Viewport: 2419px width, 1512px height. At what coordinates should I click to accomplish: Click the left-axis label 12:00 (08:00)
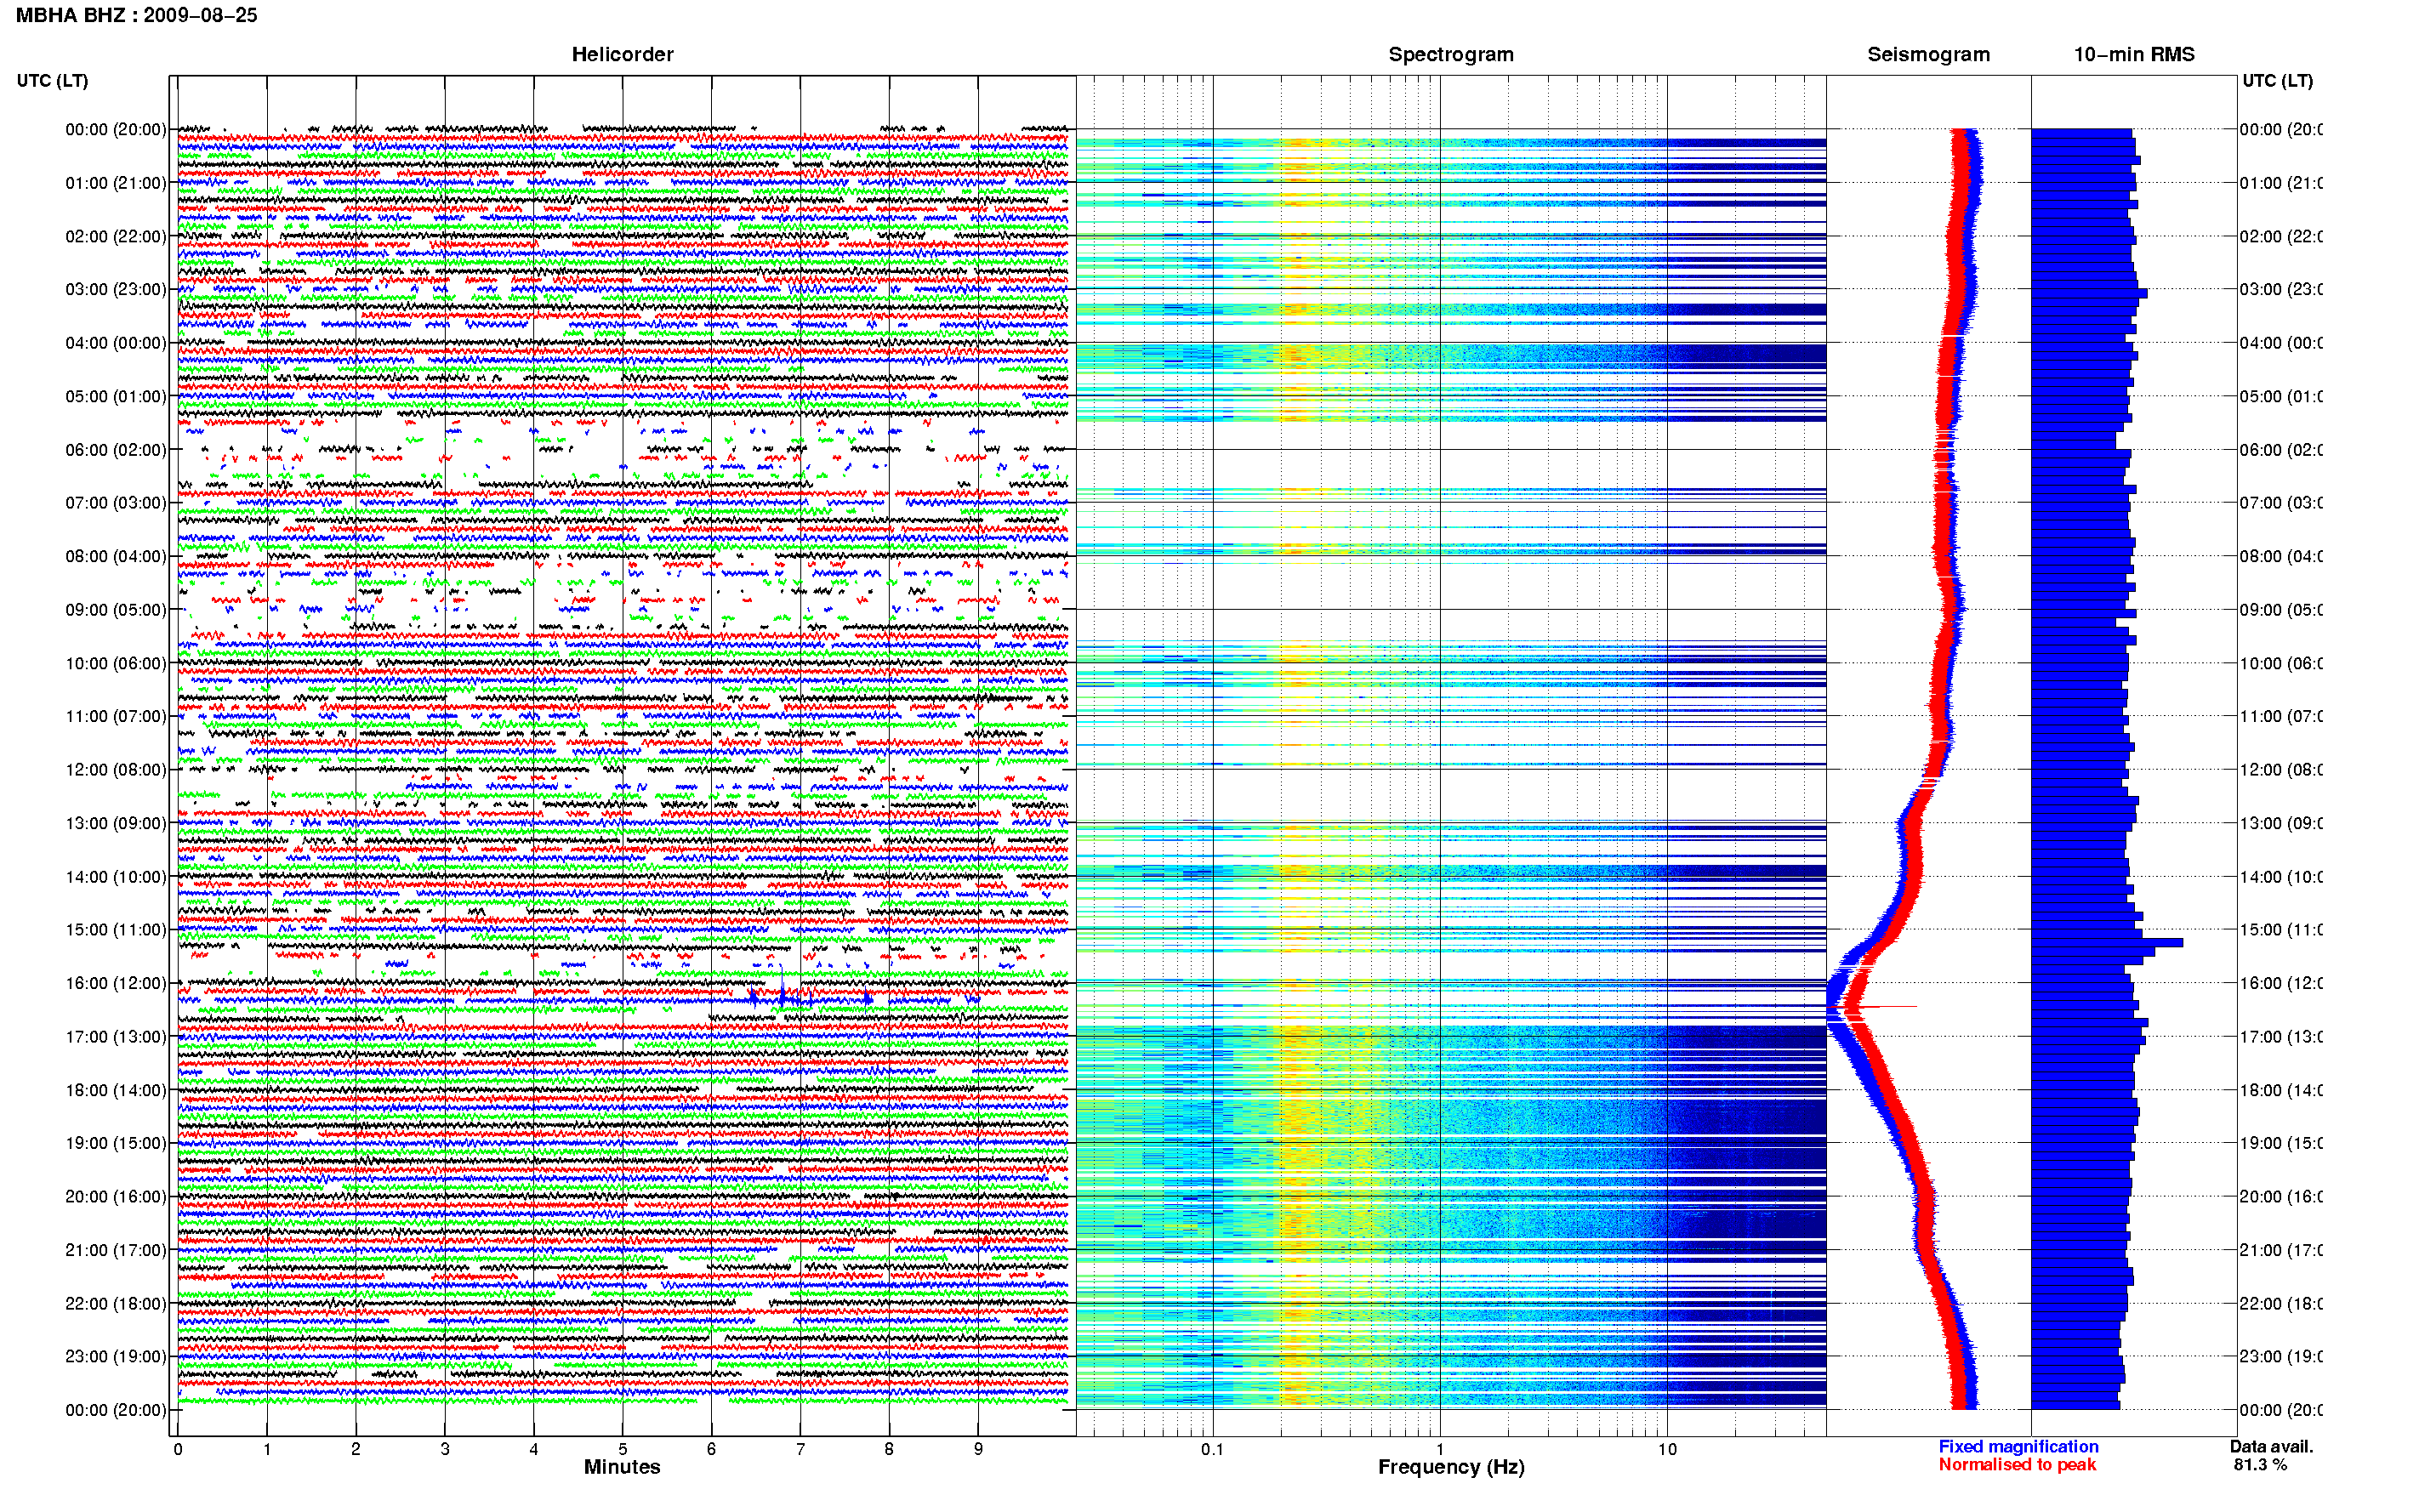116,769
